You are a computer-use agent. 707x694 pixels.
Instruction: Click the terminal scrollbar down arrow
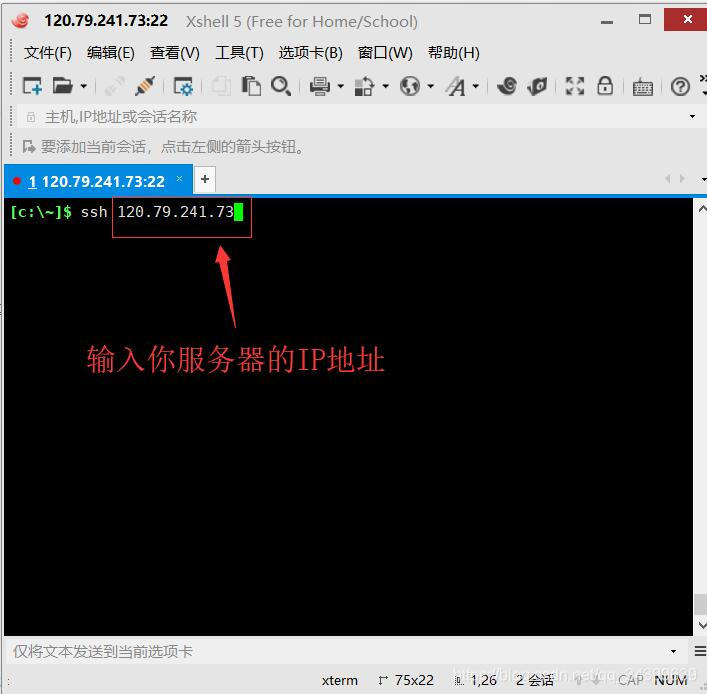point(702,625)
